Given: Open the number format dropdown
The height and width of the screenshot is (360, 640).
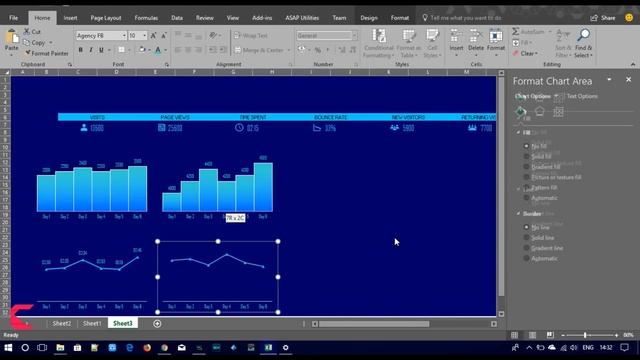Looking at the screenshot, I should tap(354, 36).
